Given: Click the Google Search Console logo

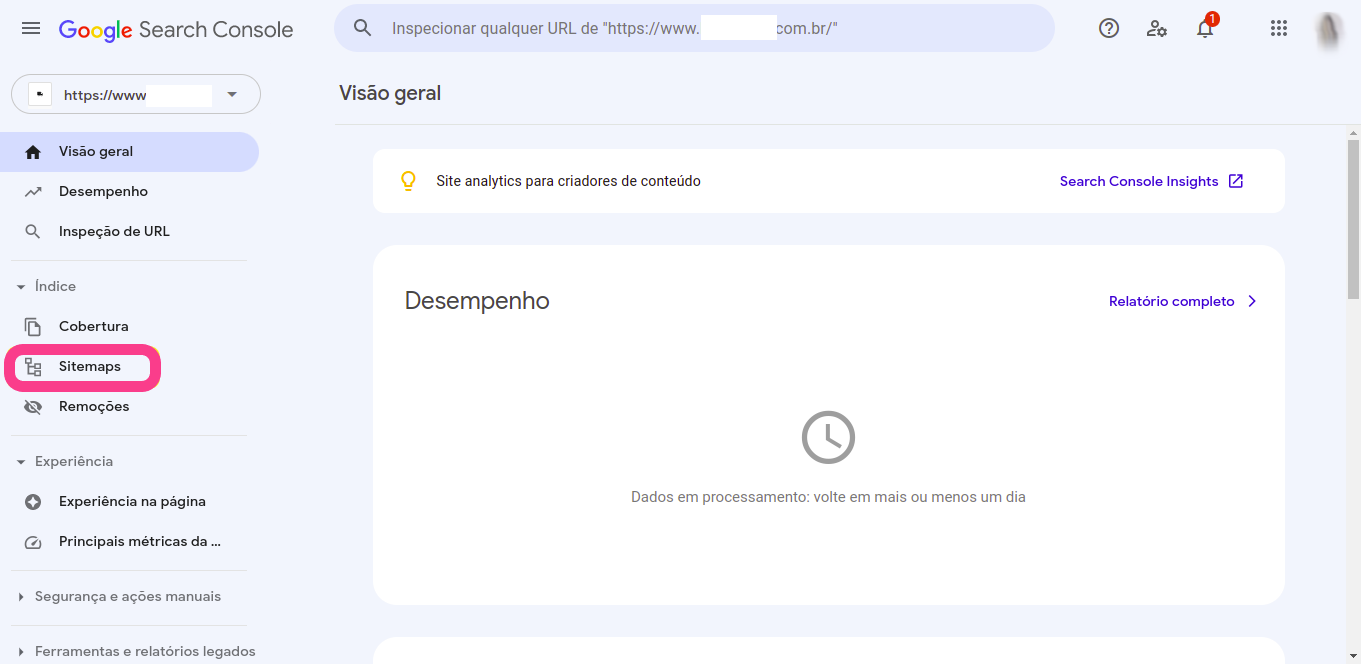Looking at the screenshot, I should 176,29.
